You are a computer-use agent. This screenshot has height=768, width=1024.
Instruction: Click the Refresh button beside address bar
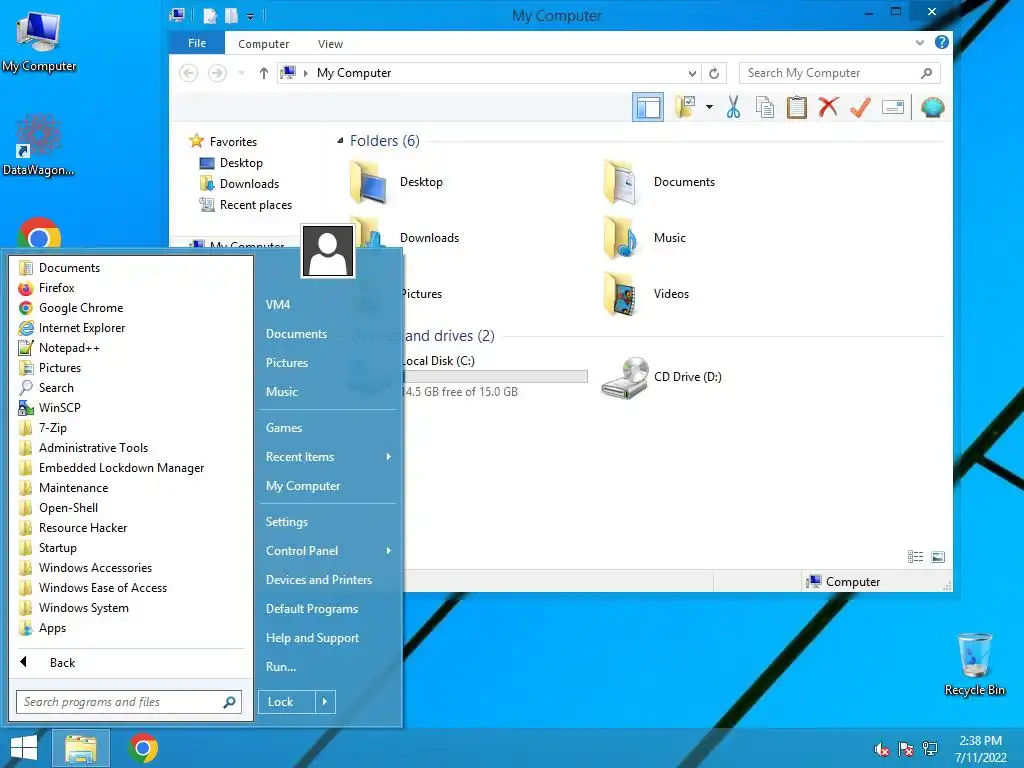[714, 73]
